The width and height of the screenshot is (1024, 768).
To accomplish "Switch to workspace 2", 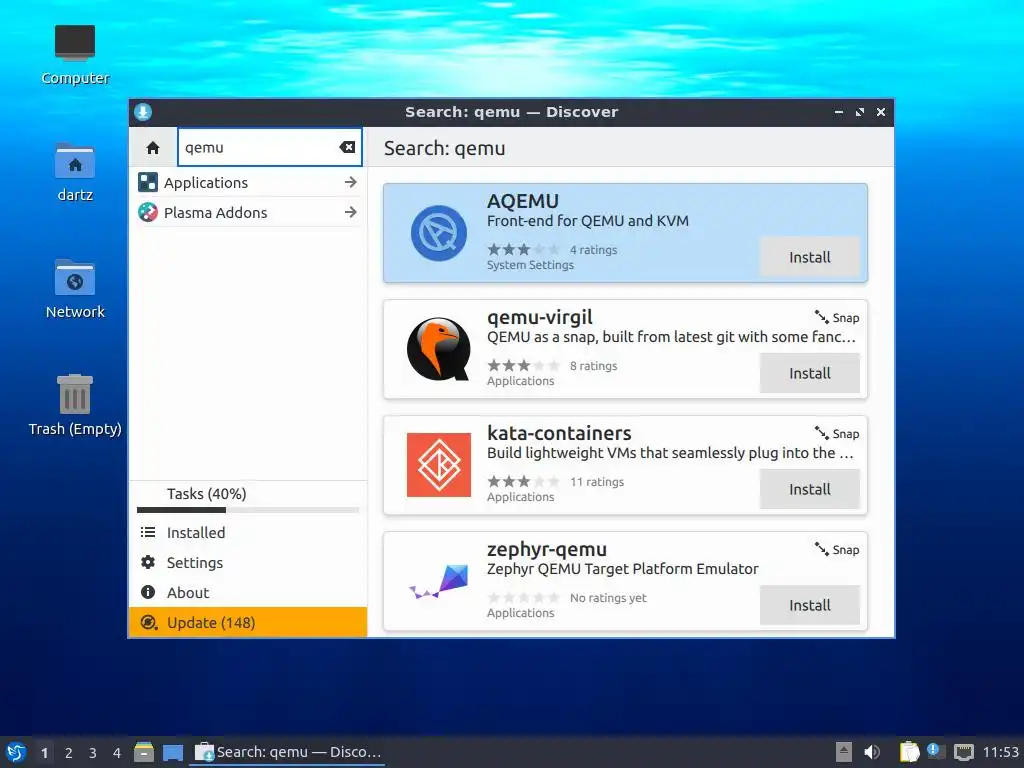I will 69,753.
